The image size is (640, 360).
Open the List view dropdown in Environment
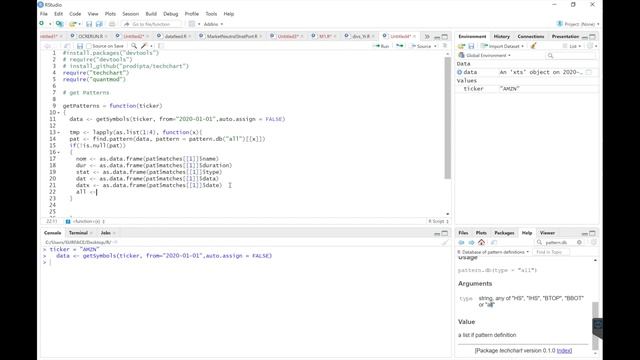pyautogui.click(x=572, y=46)
